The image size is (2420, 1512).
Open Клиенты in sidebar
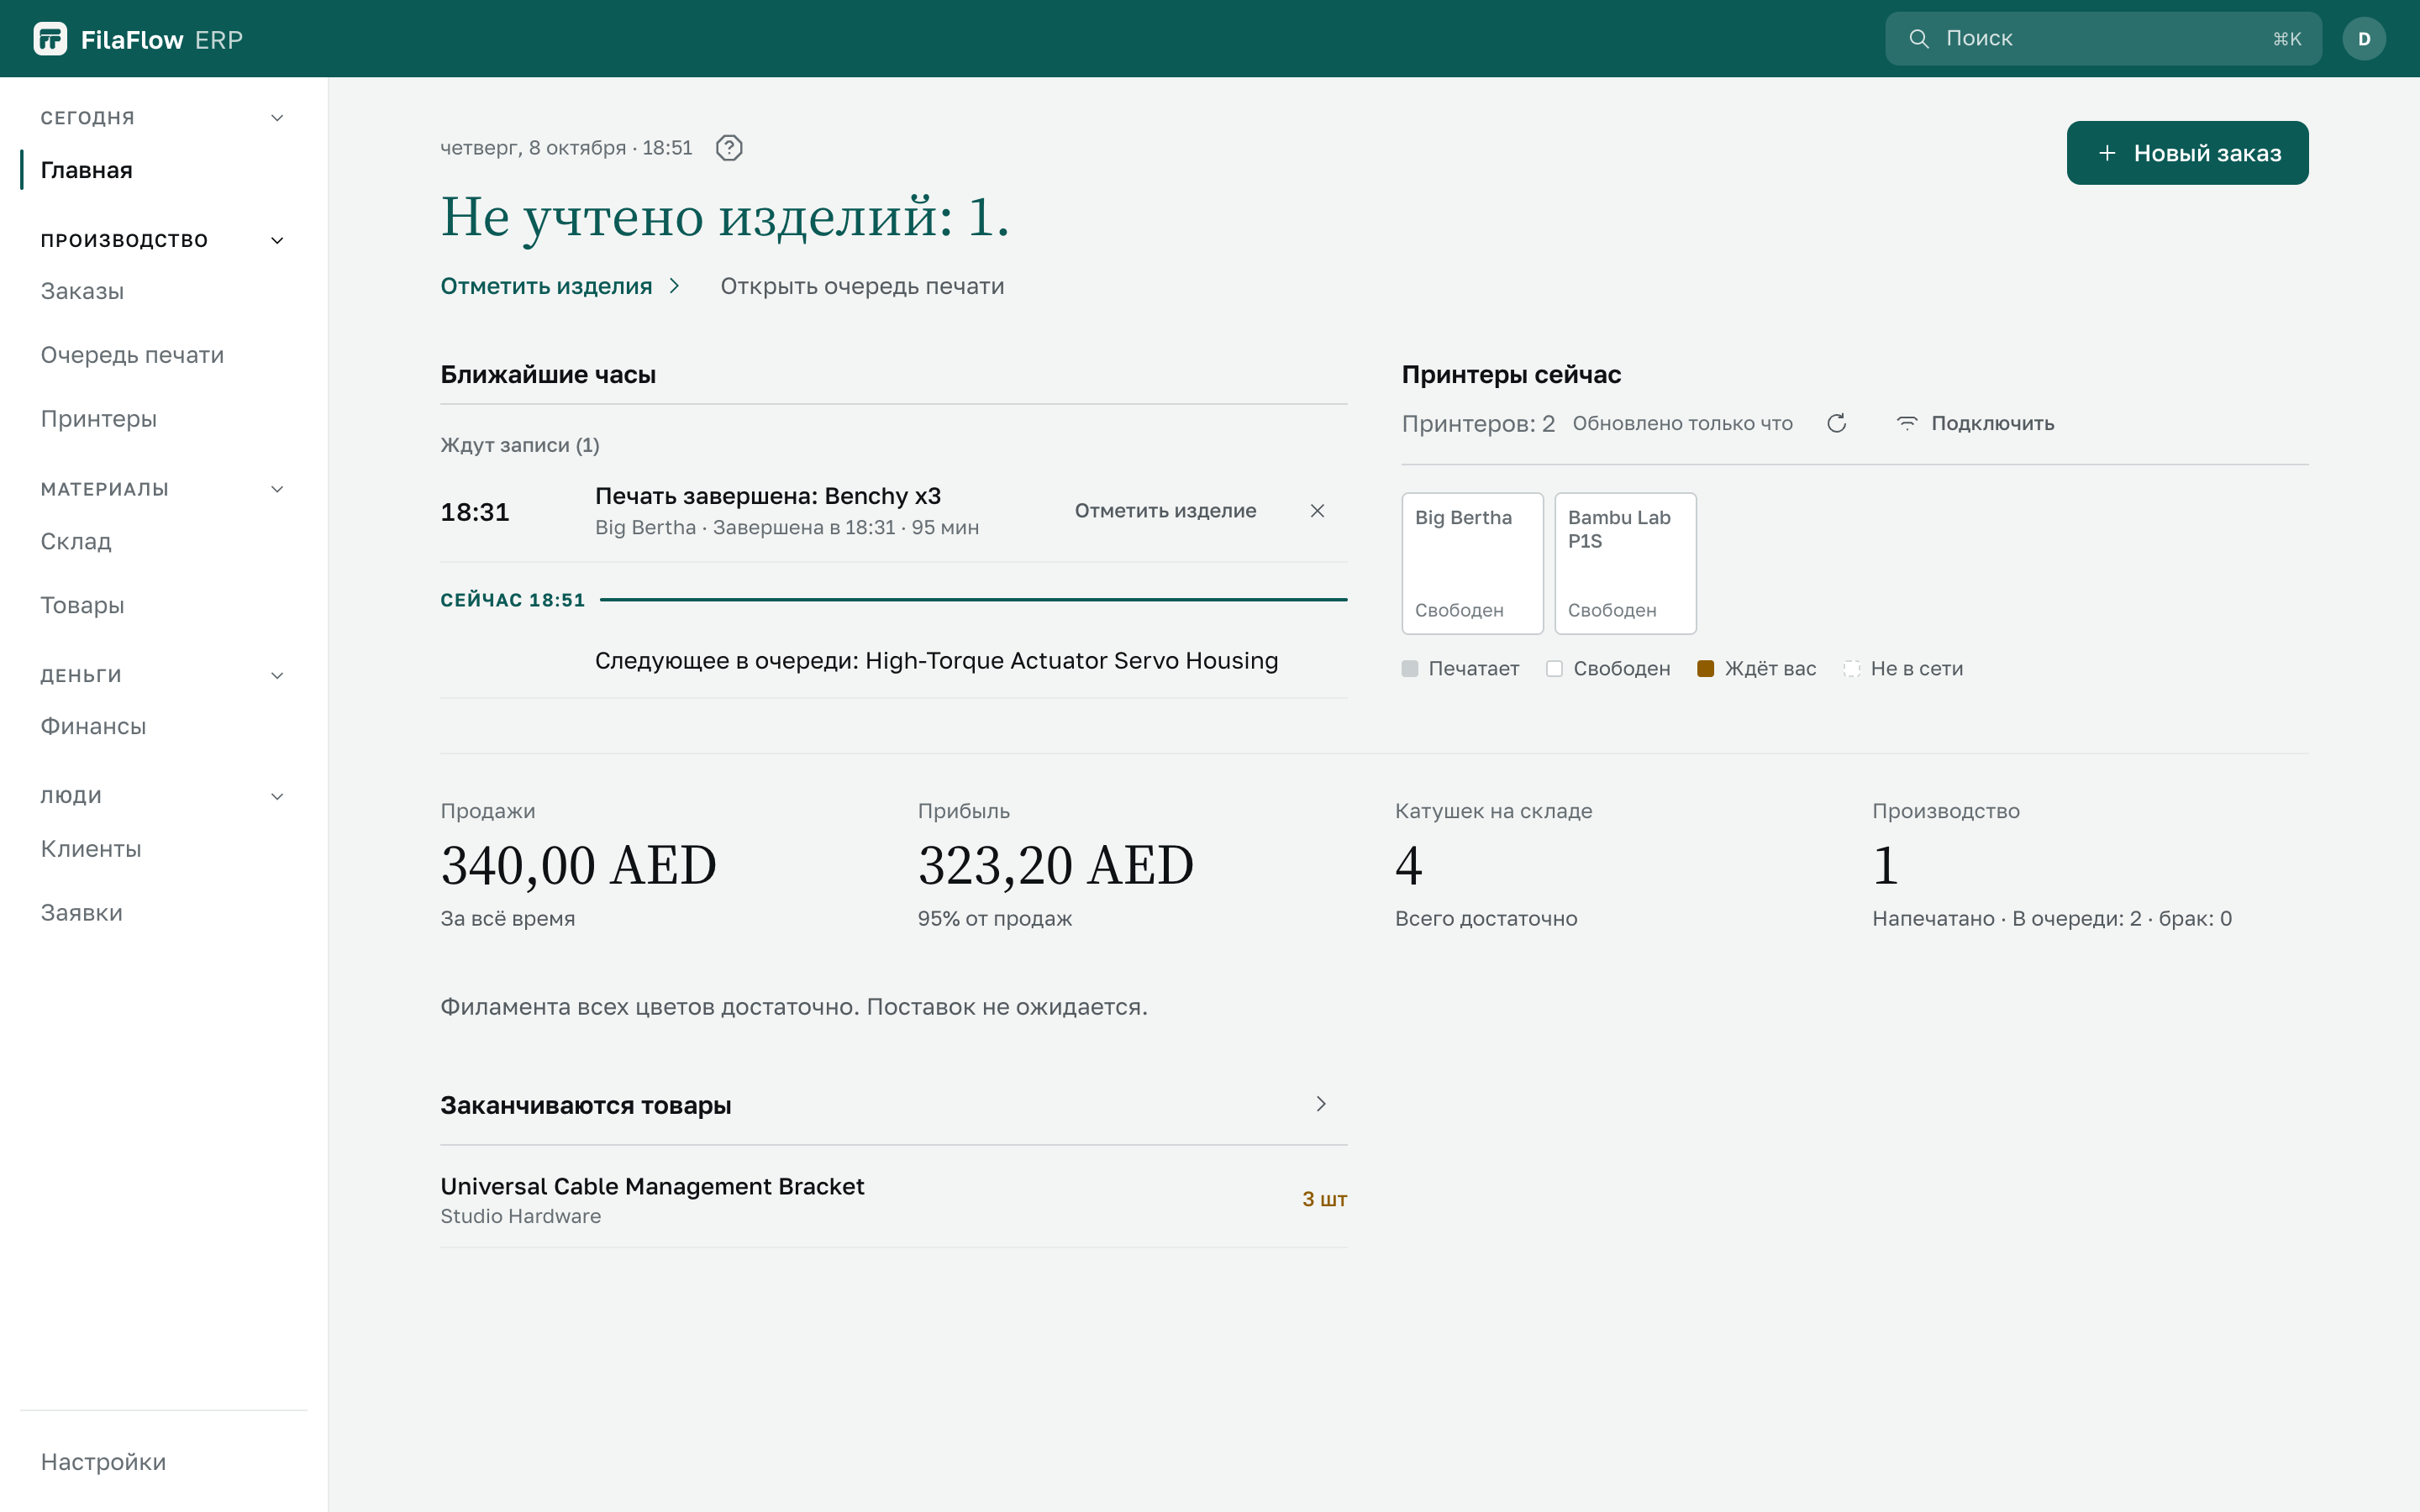[x=163, y=849]
